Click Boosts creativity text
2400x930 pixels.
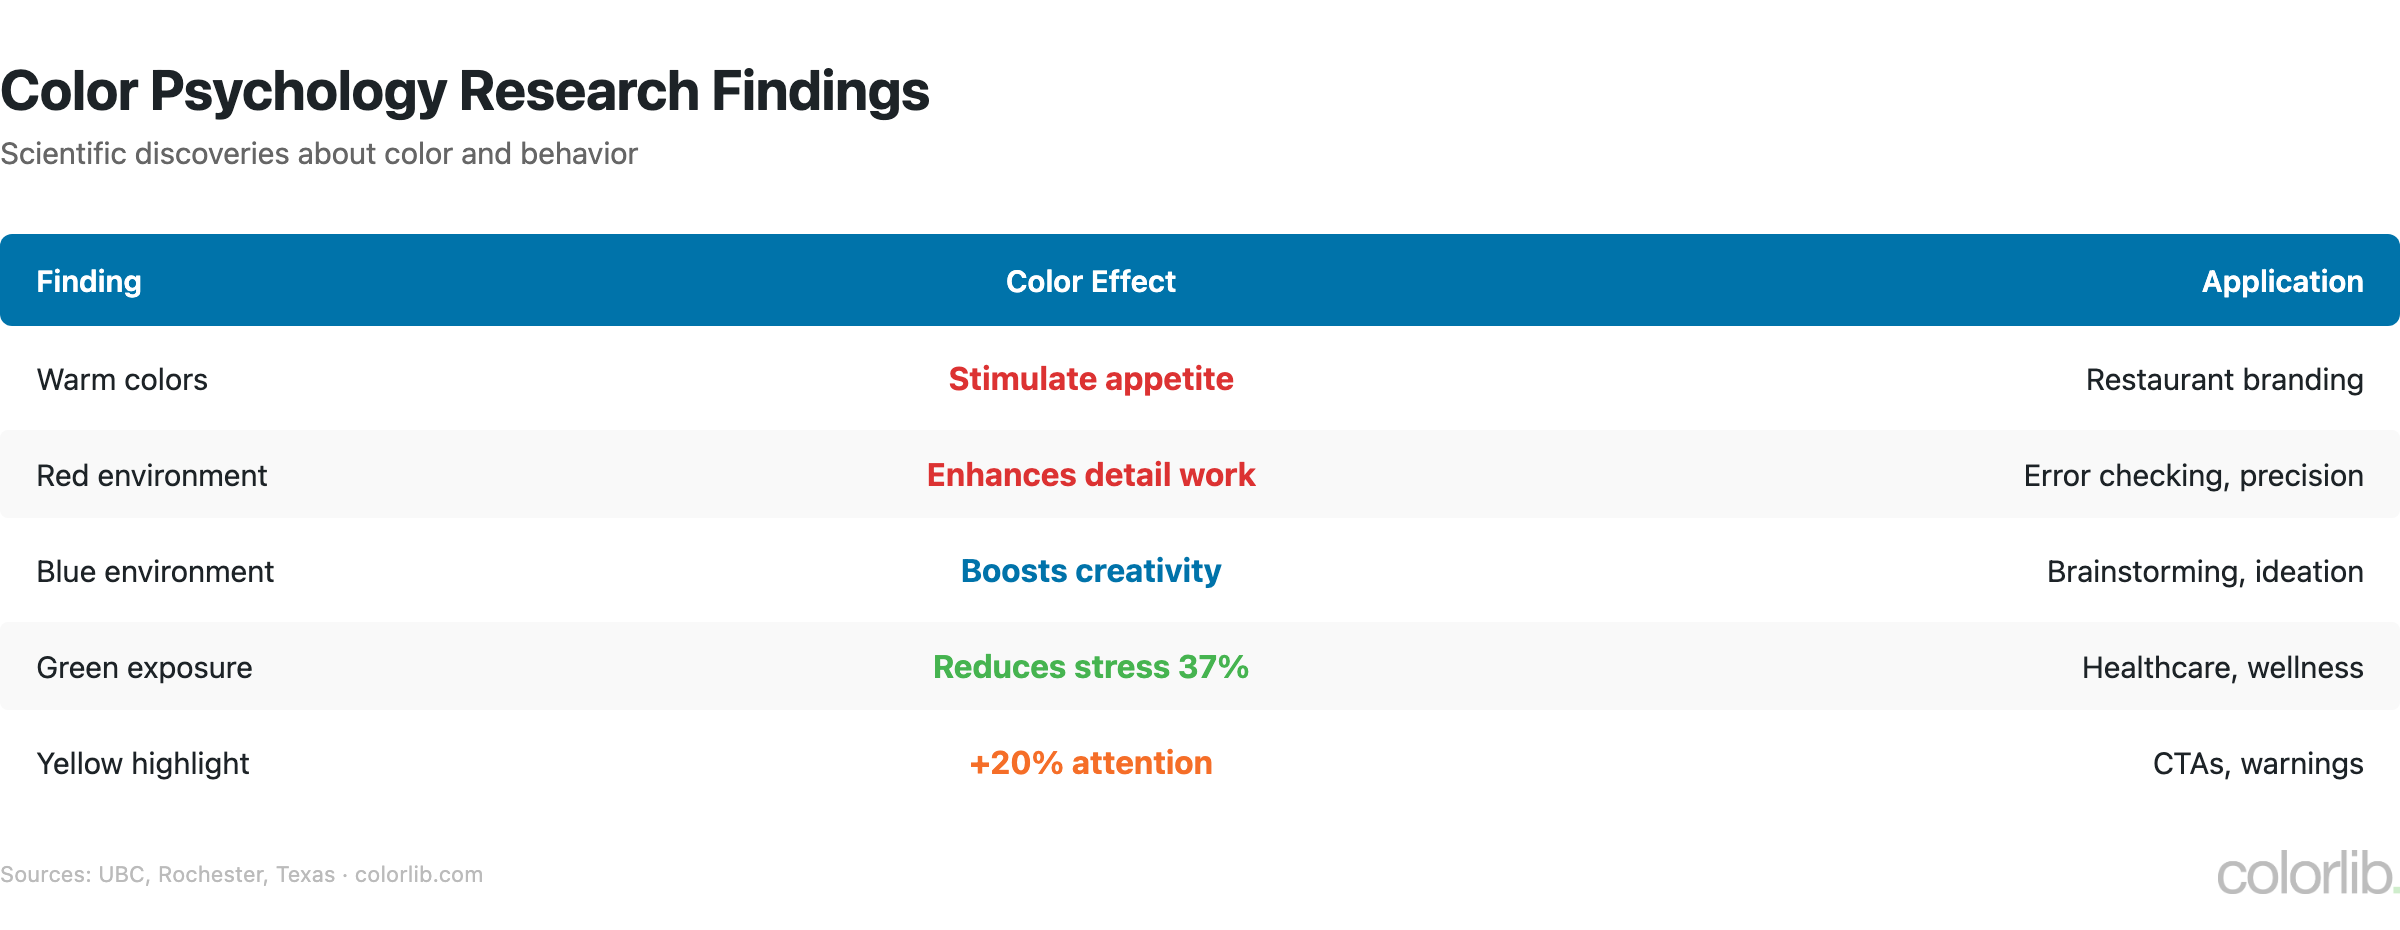(x=1090, y=571)
